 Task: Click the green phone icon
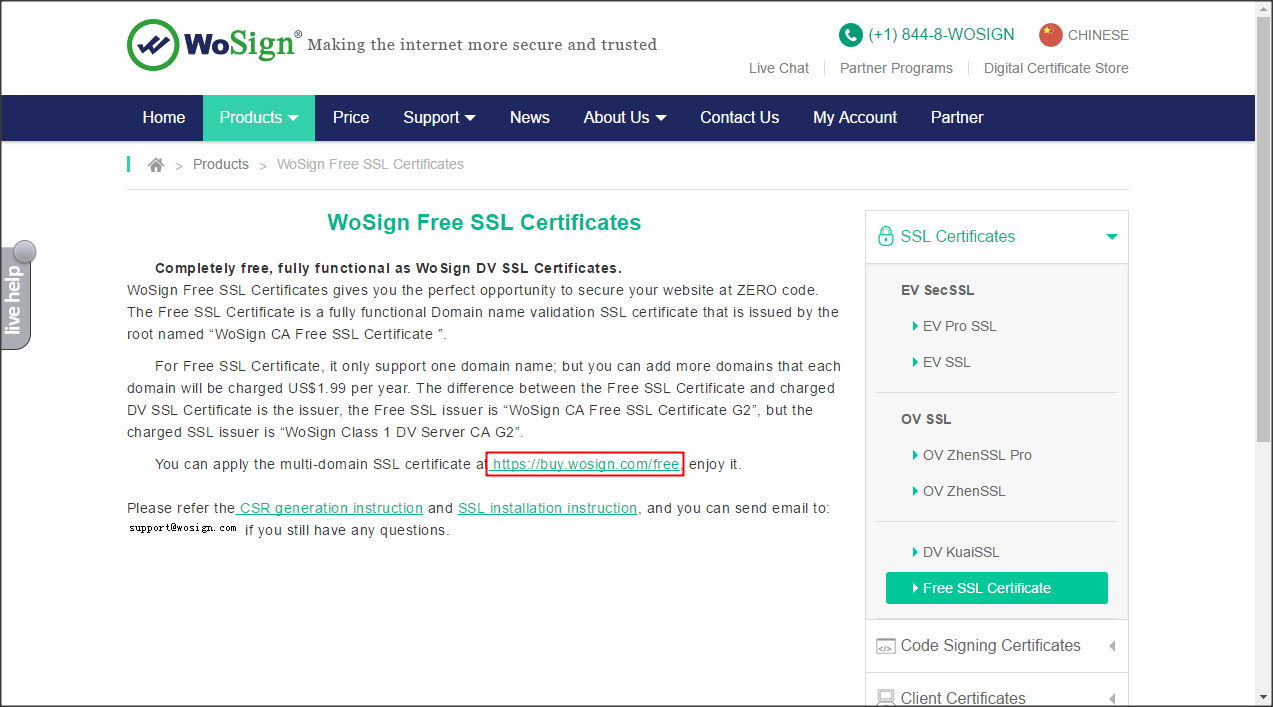[x=850, y=35]
